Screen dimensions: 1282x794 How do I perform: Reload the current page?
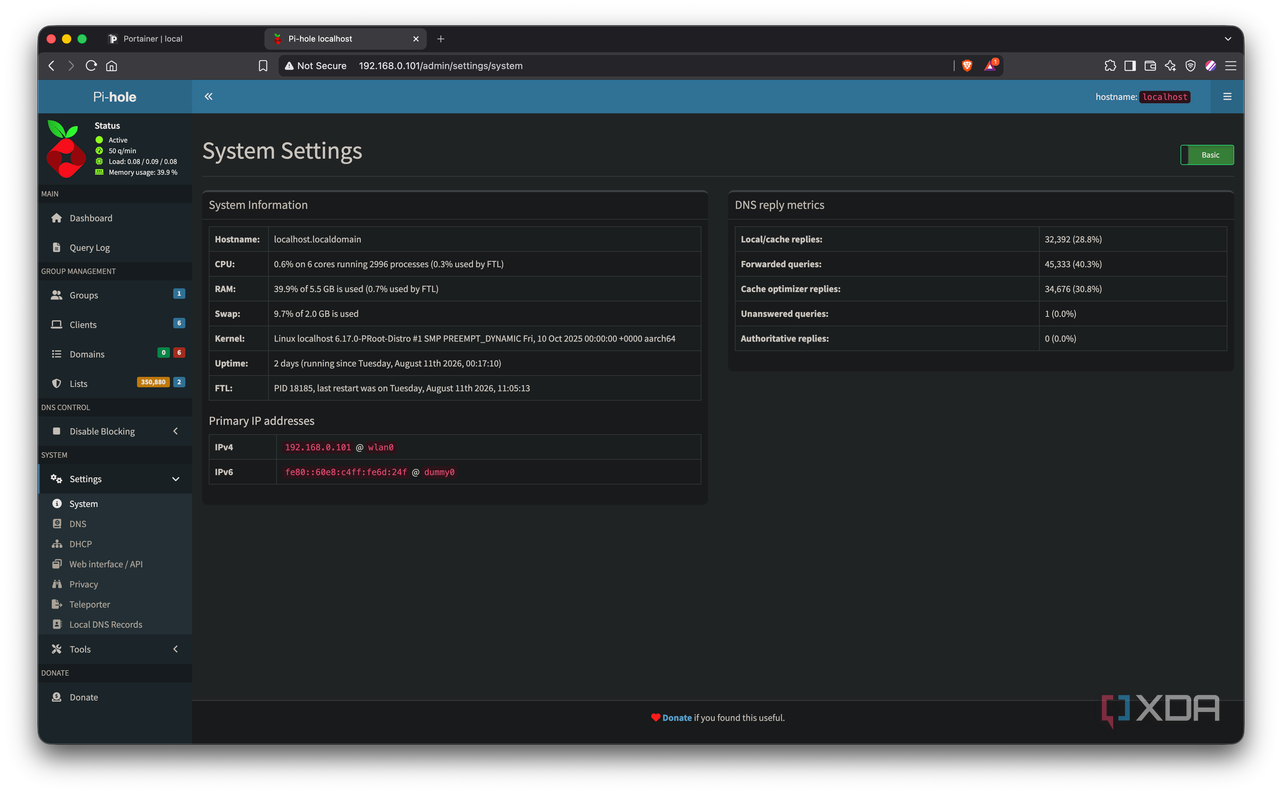click(x=91, y=66)
